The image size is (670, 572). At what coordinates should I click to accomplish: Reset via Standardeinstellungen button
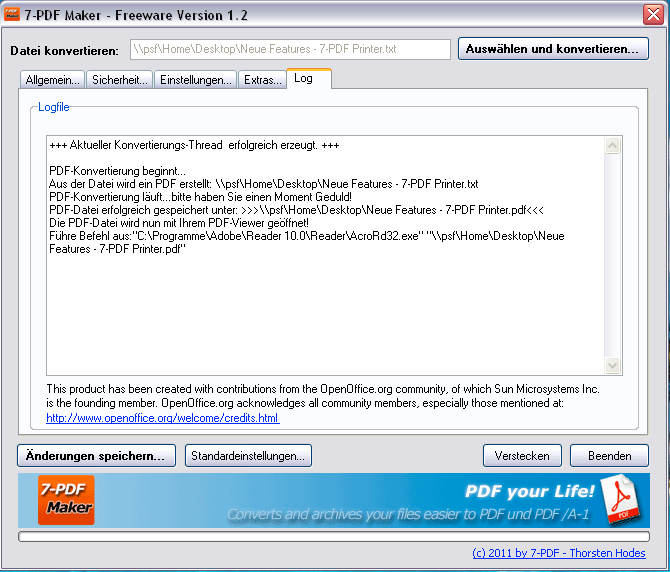pyautogui.click(x=248, y=456)
